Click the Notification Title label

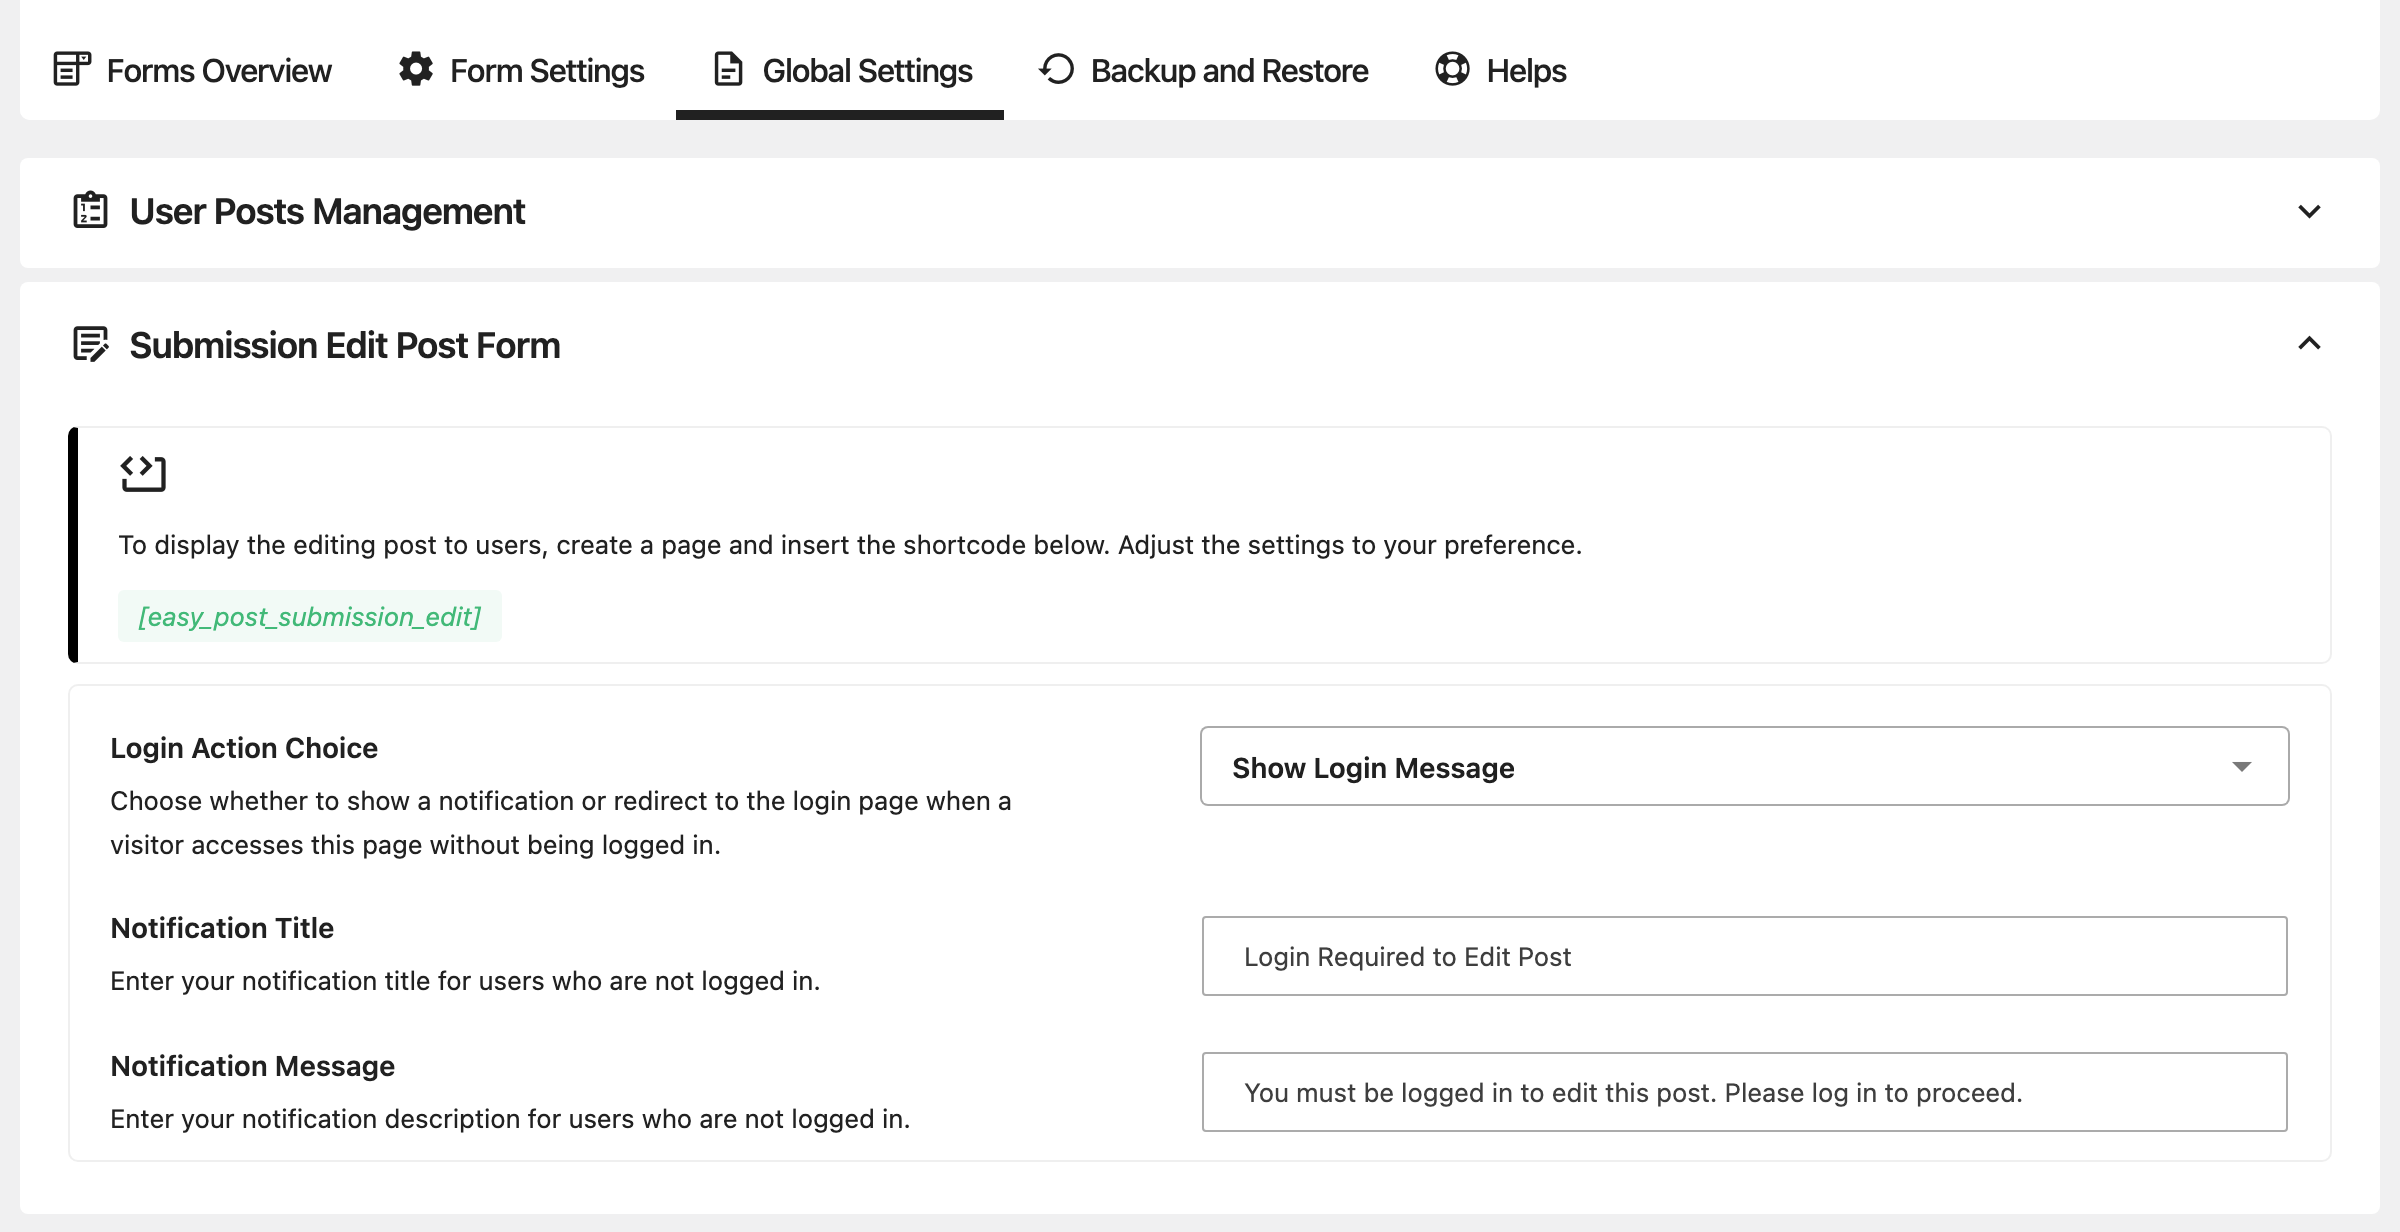coord(222,928)
